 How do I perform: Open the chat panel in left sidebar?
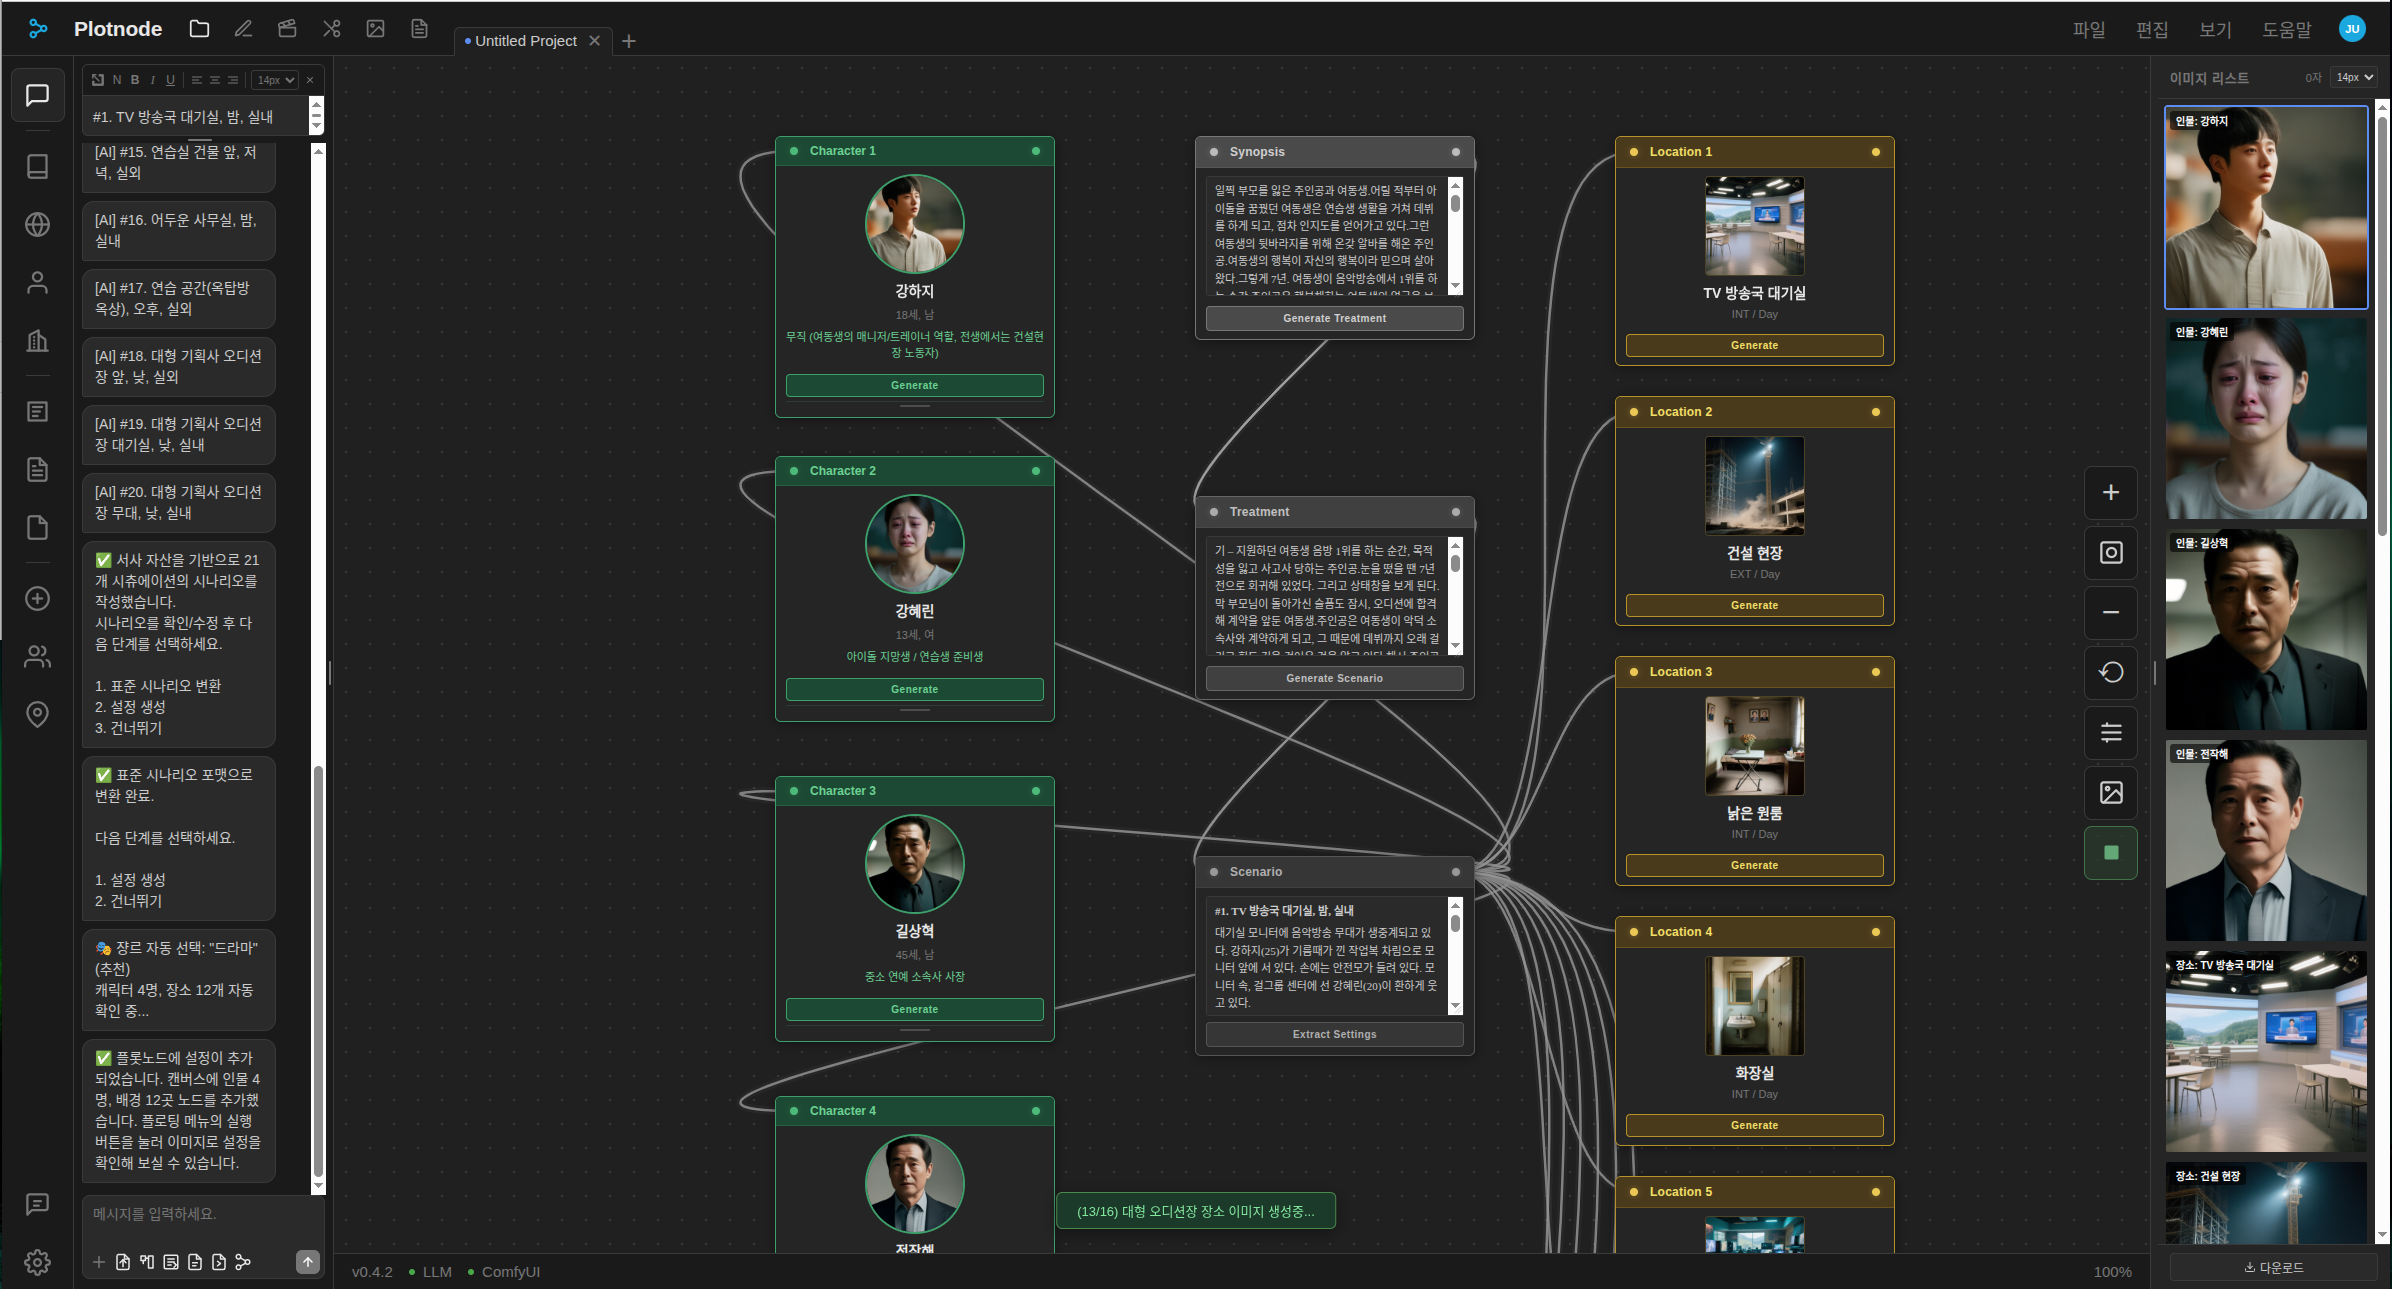pyautogui.click(x=37, y=95)
